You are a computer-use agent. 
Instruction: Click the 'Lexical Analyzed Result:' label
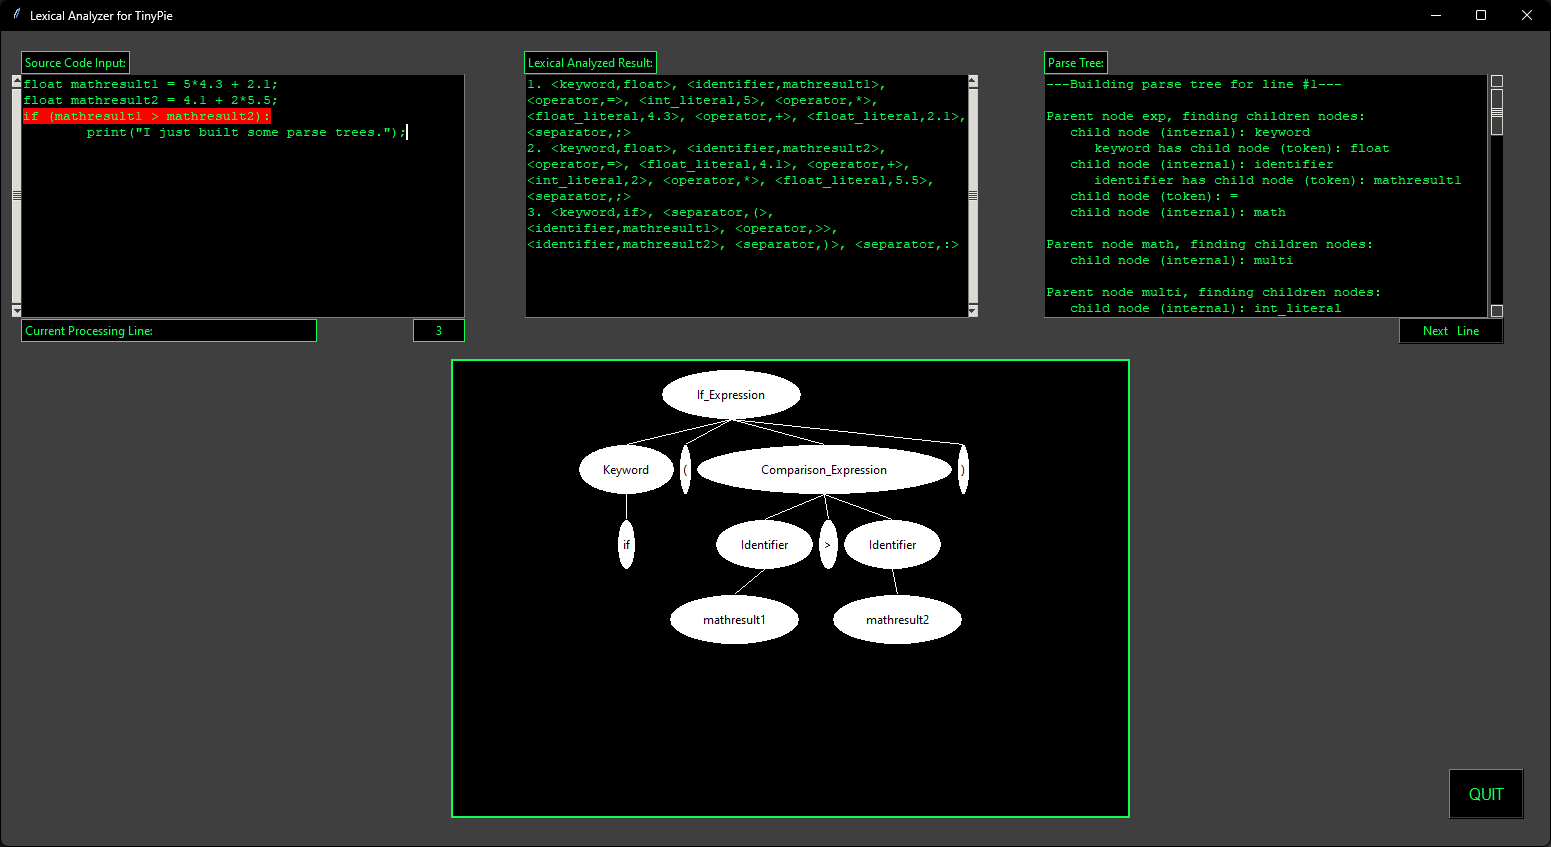pos(591,63)
